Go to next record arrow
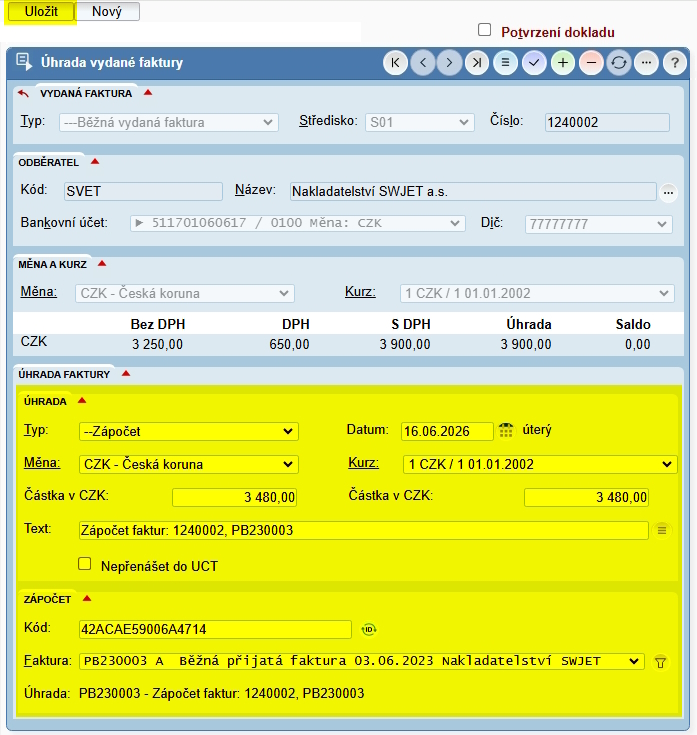The width and height of the screenshot is (697, 735). (x=449, y=63)
